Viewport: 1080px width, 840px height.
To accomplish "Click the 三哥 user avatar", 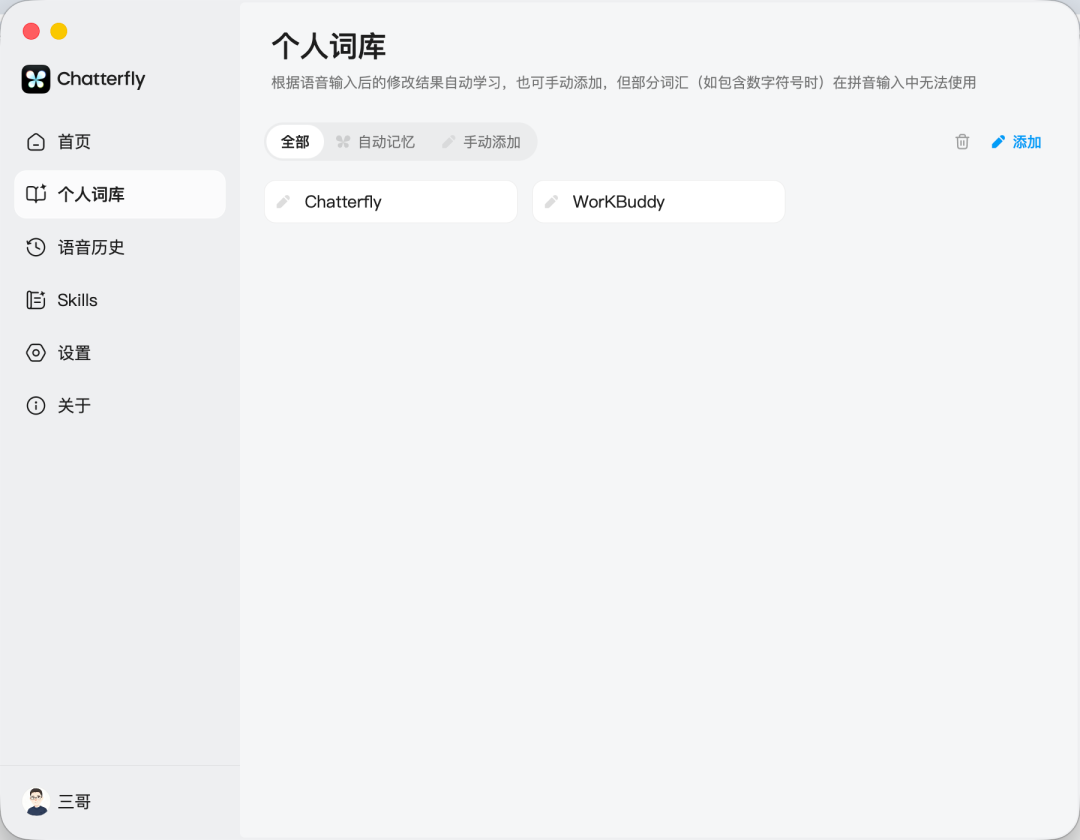I will [36, 801].
